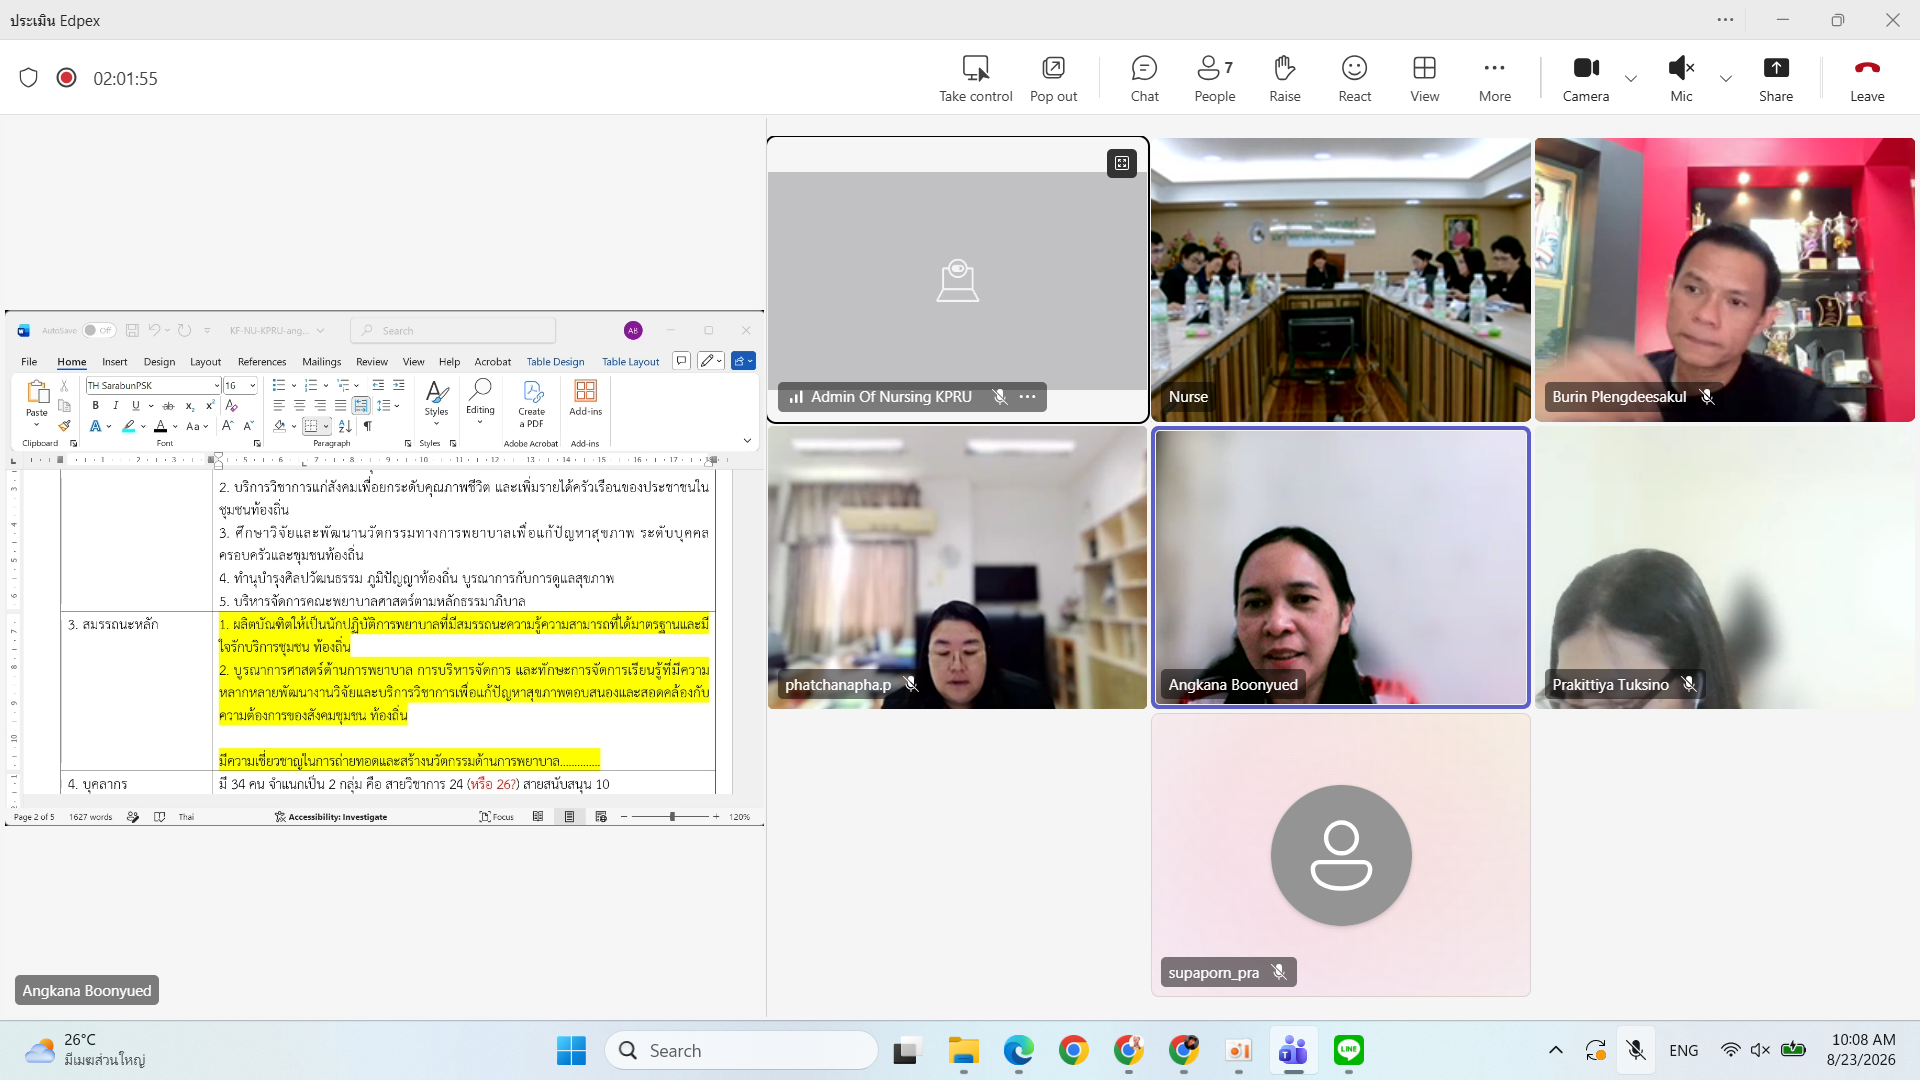Select the supaporn_pra avatar tile
This screenshot has height=1080, width=1920.
tap(1340, 855)
